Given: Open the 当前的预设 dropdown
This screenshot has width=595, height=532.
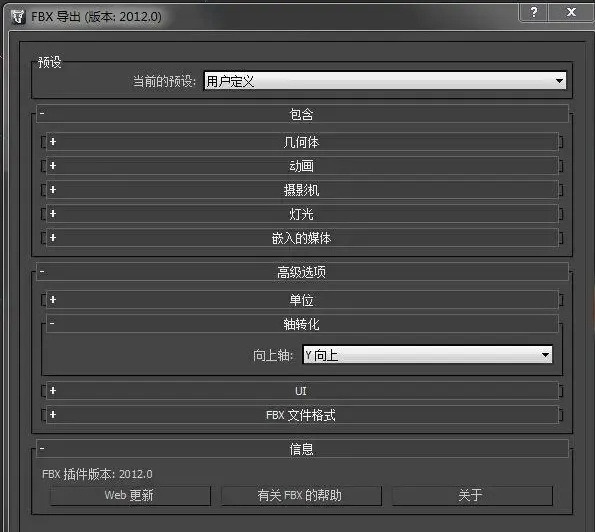Looking at the screenshot, I should pyautogui.click(x=385, y=81).
